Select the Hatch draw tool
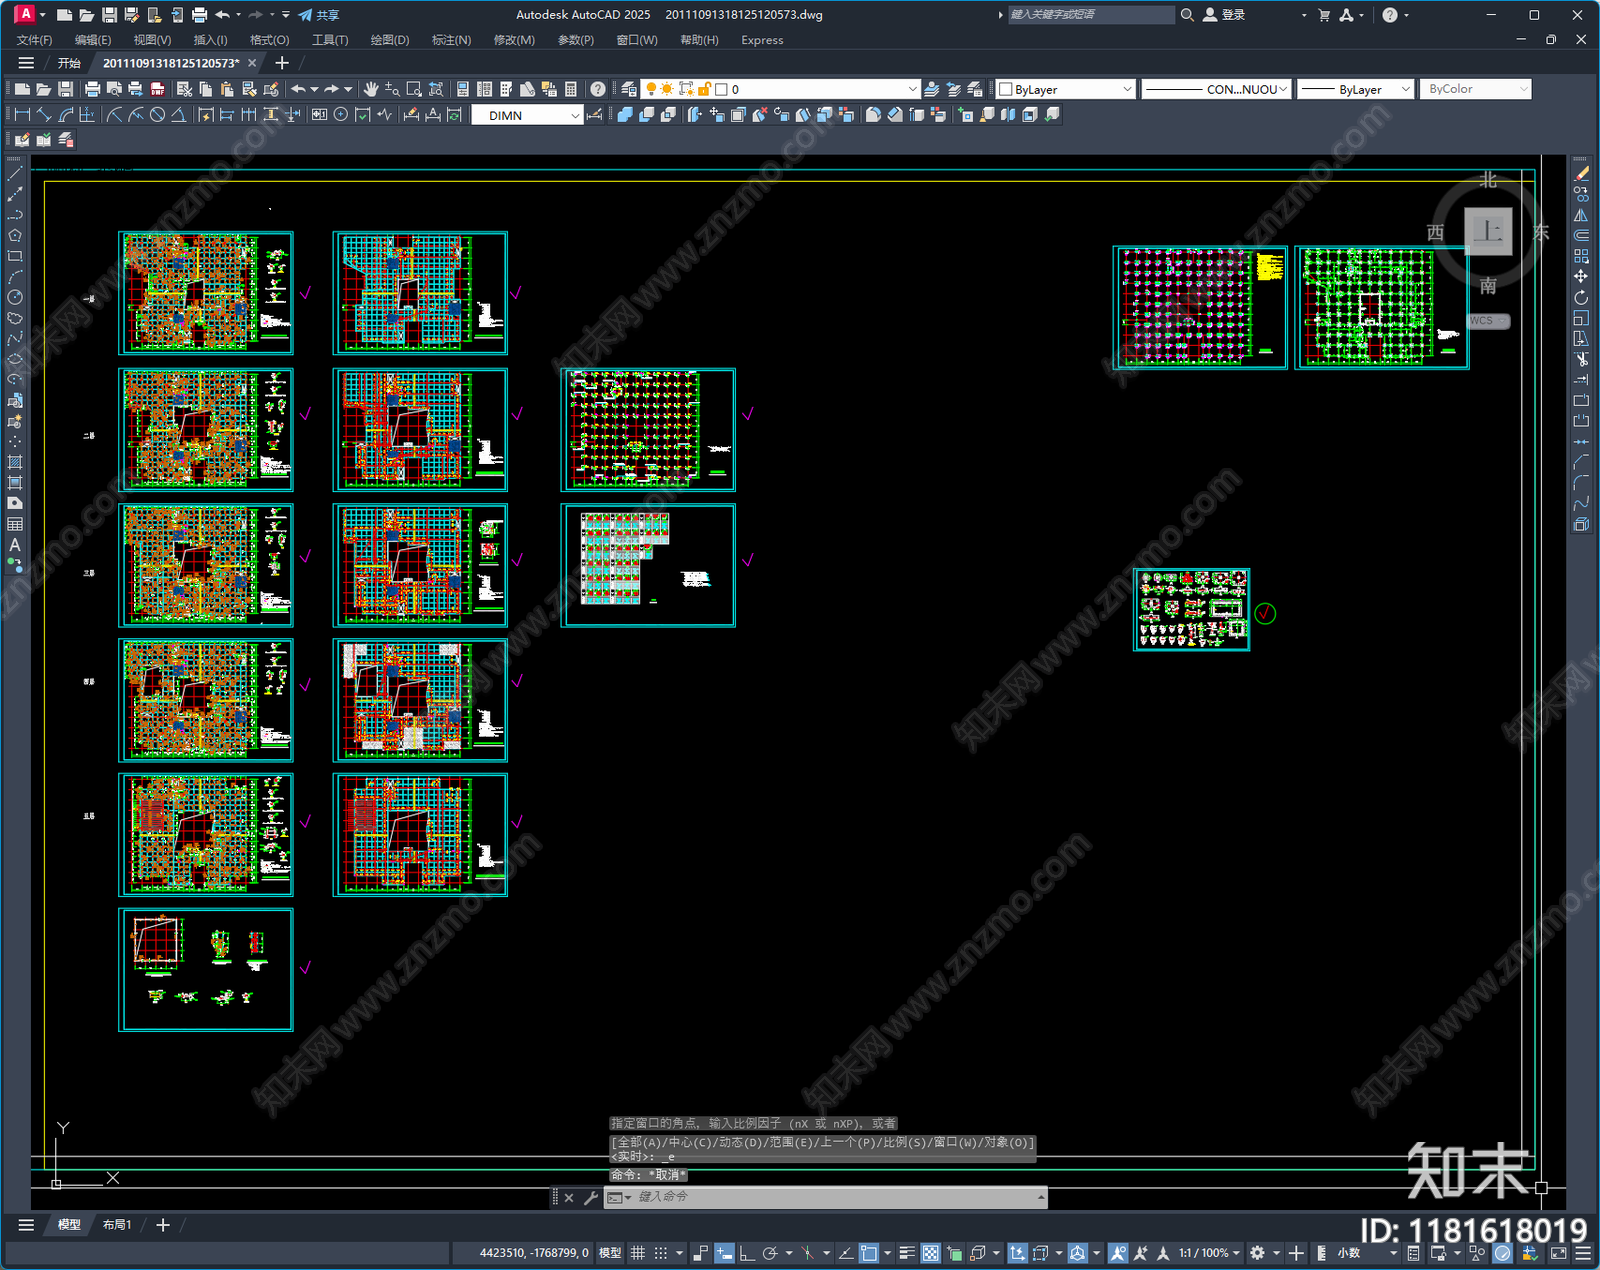This screenshot has height=1270, width=1600. (x=15, y=462)
